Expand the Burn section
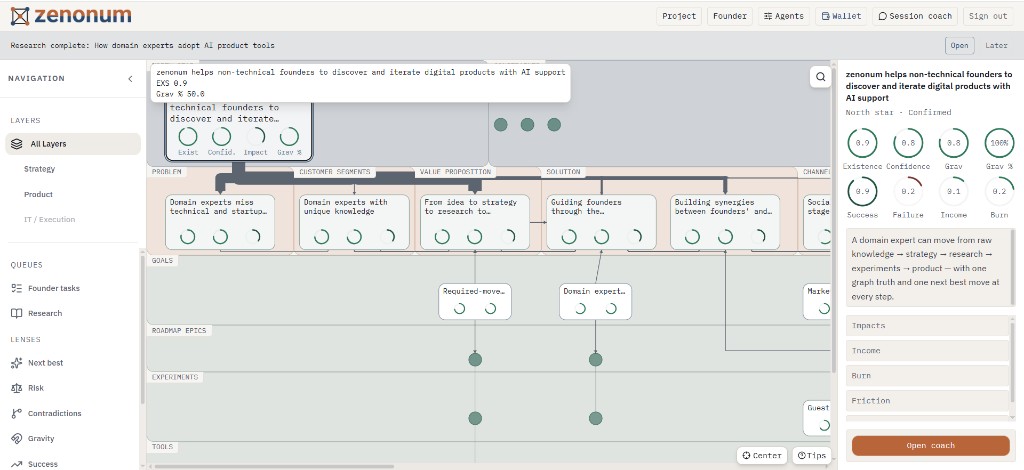 pos(928,376)
